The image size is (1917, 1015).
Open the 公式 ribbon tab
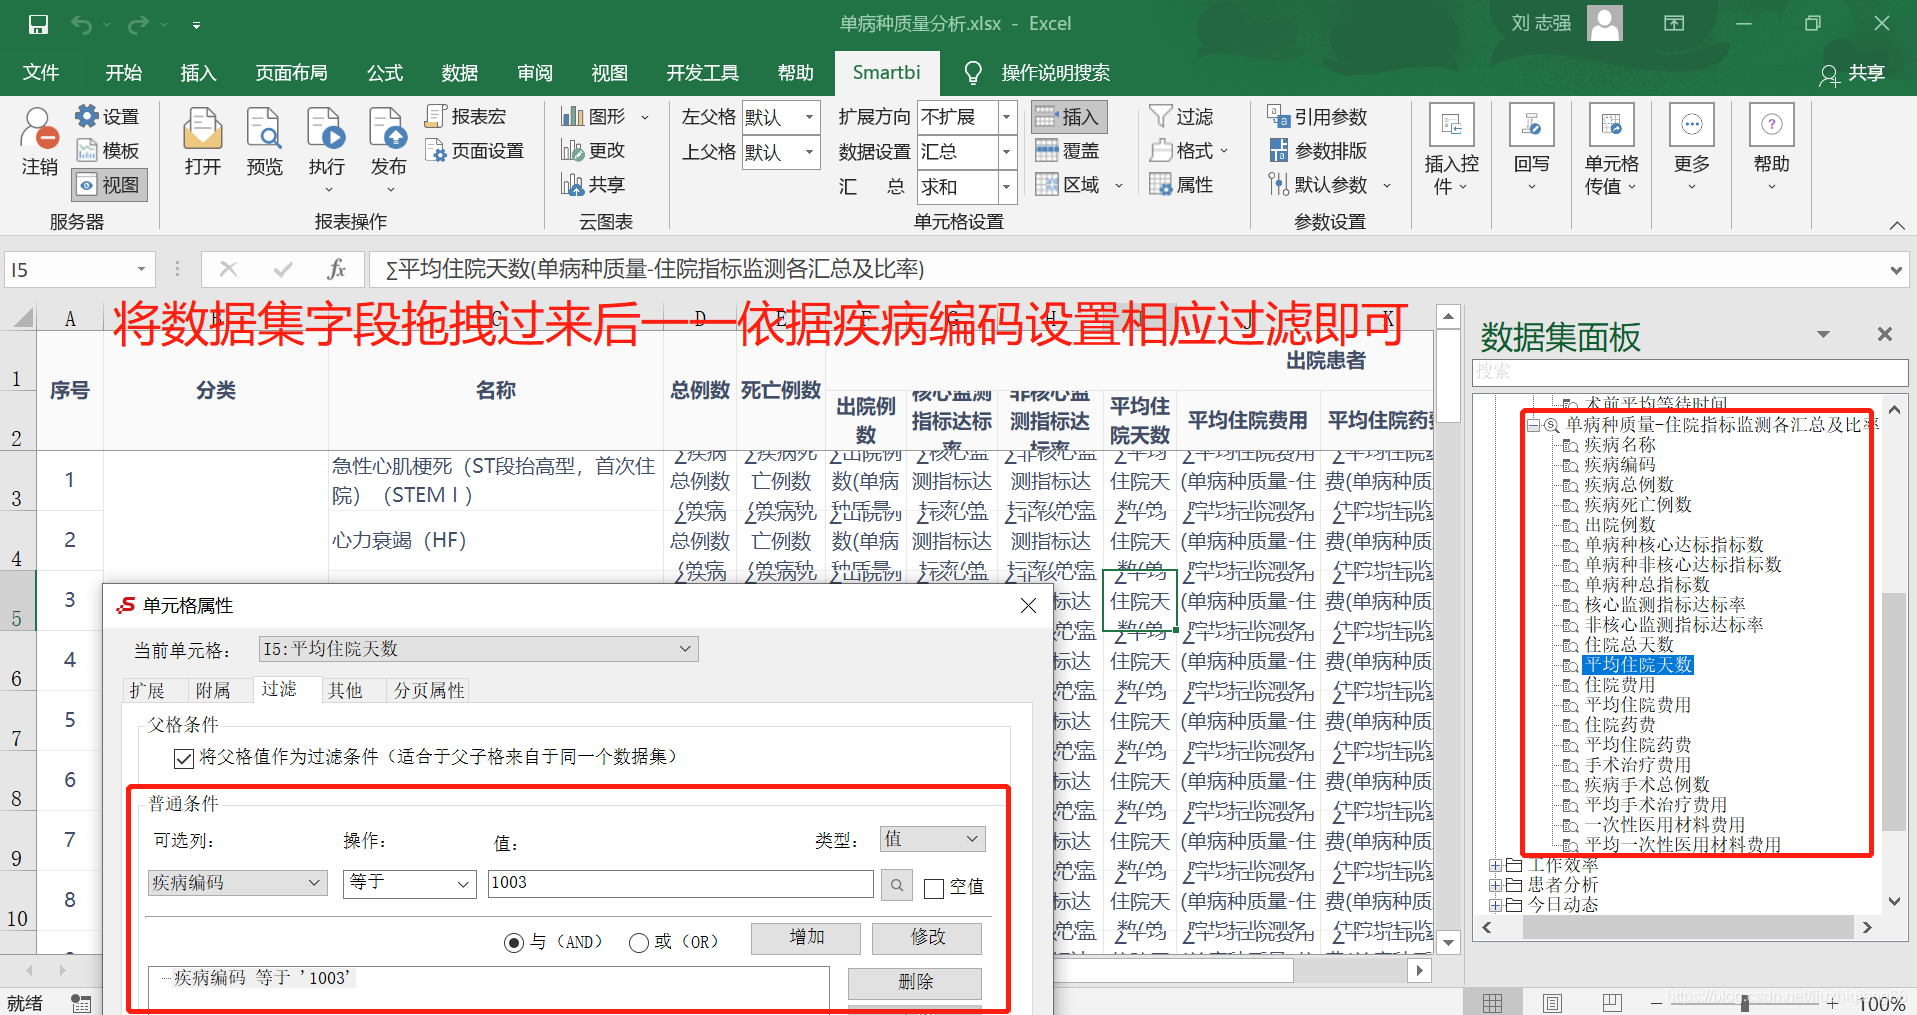coord(385,73)
